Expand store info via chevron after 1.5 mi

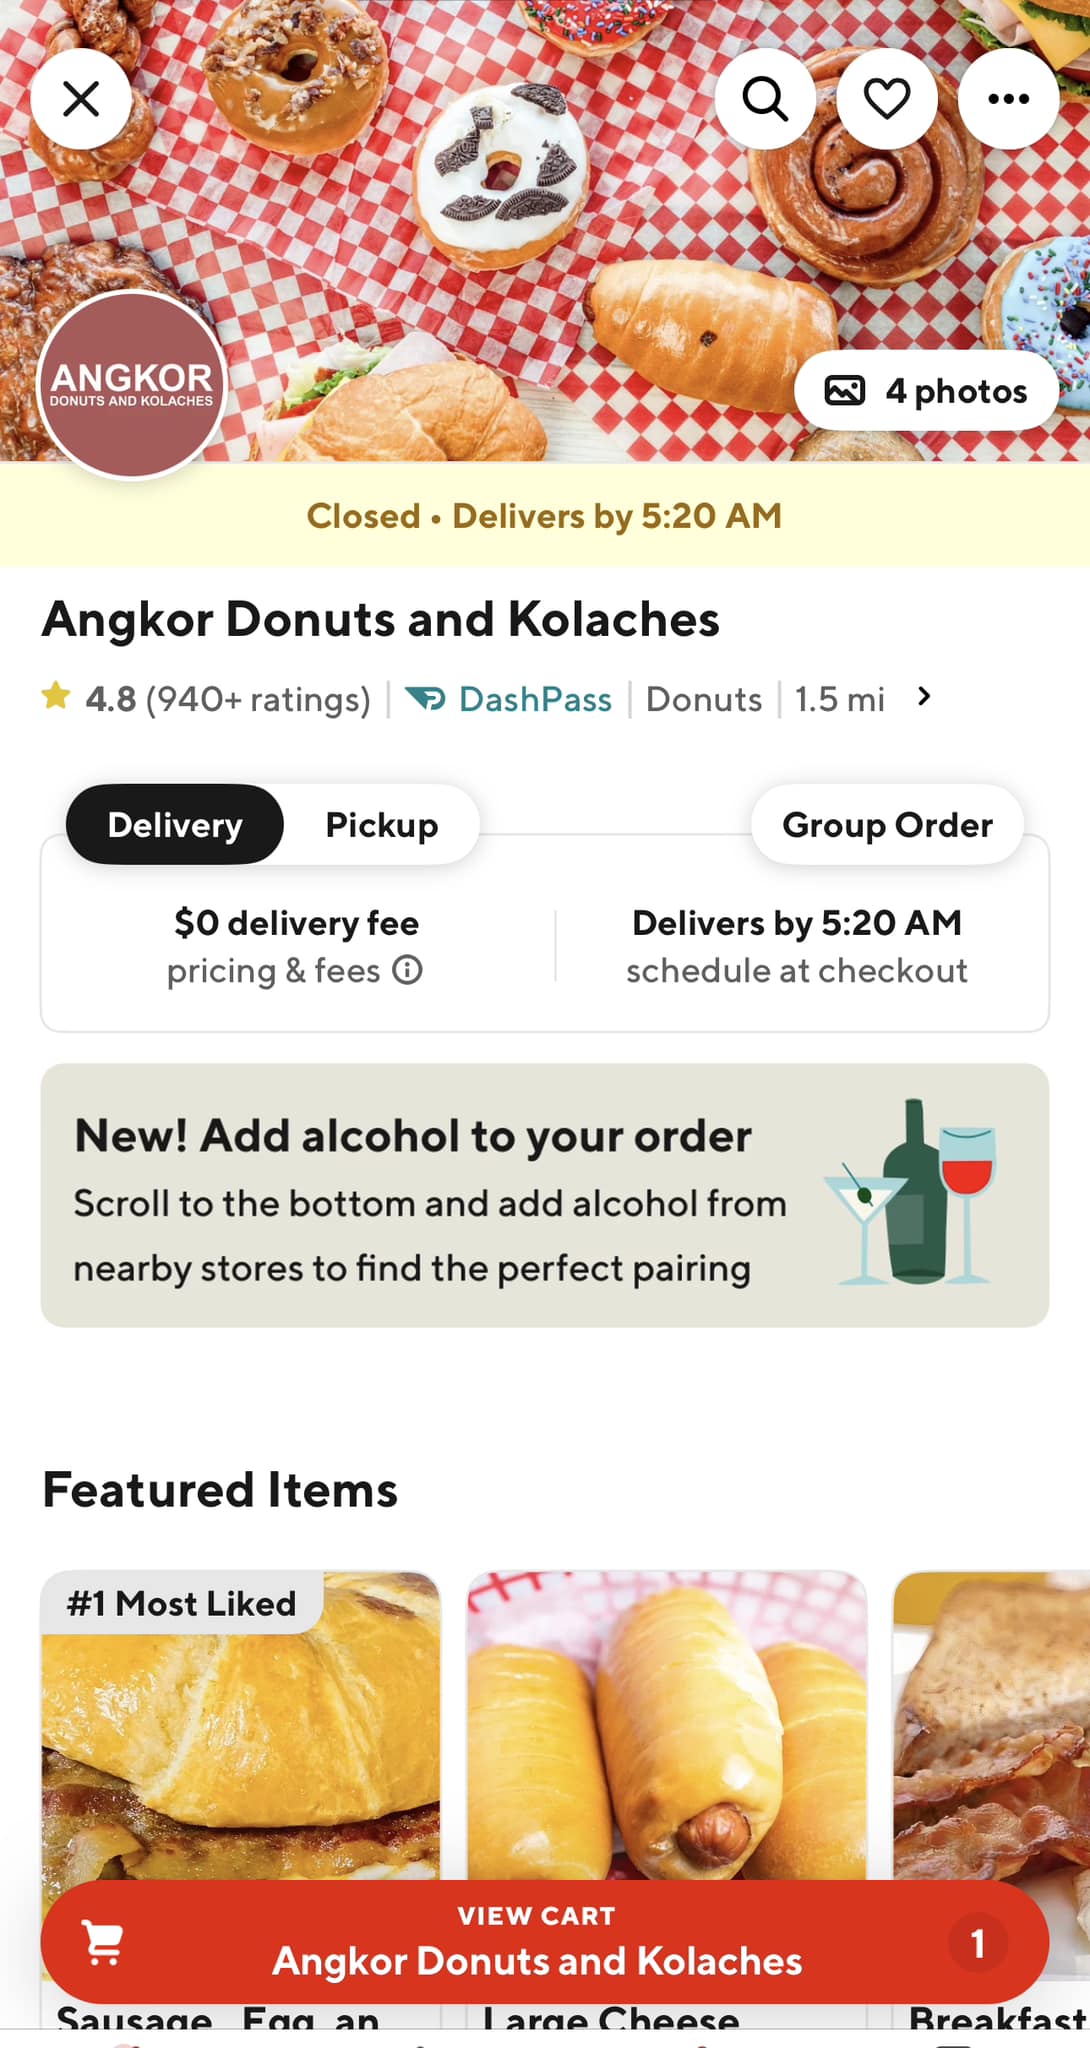pyautogui.click(x=924, y=697)
